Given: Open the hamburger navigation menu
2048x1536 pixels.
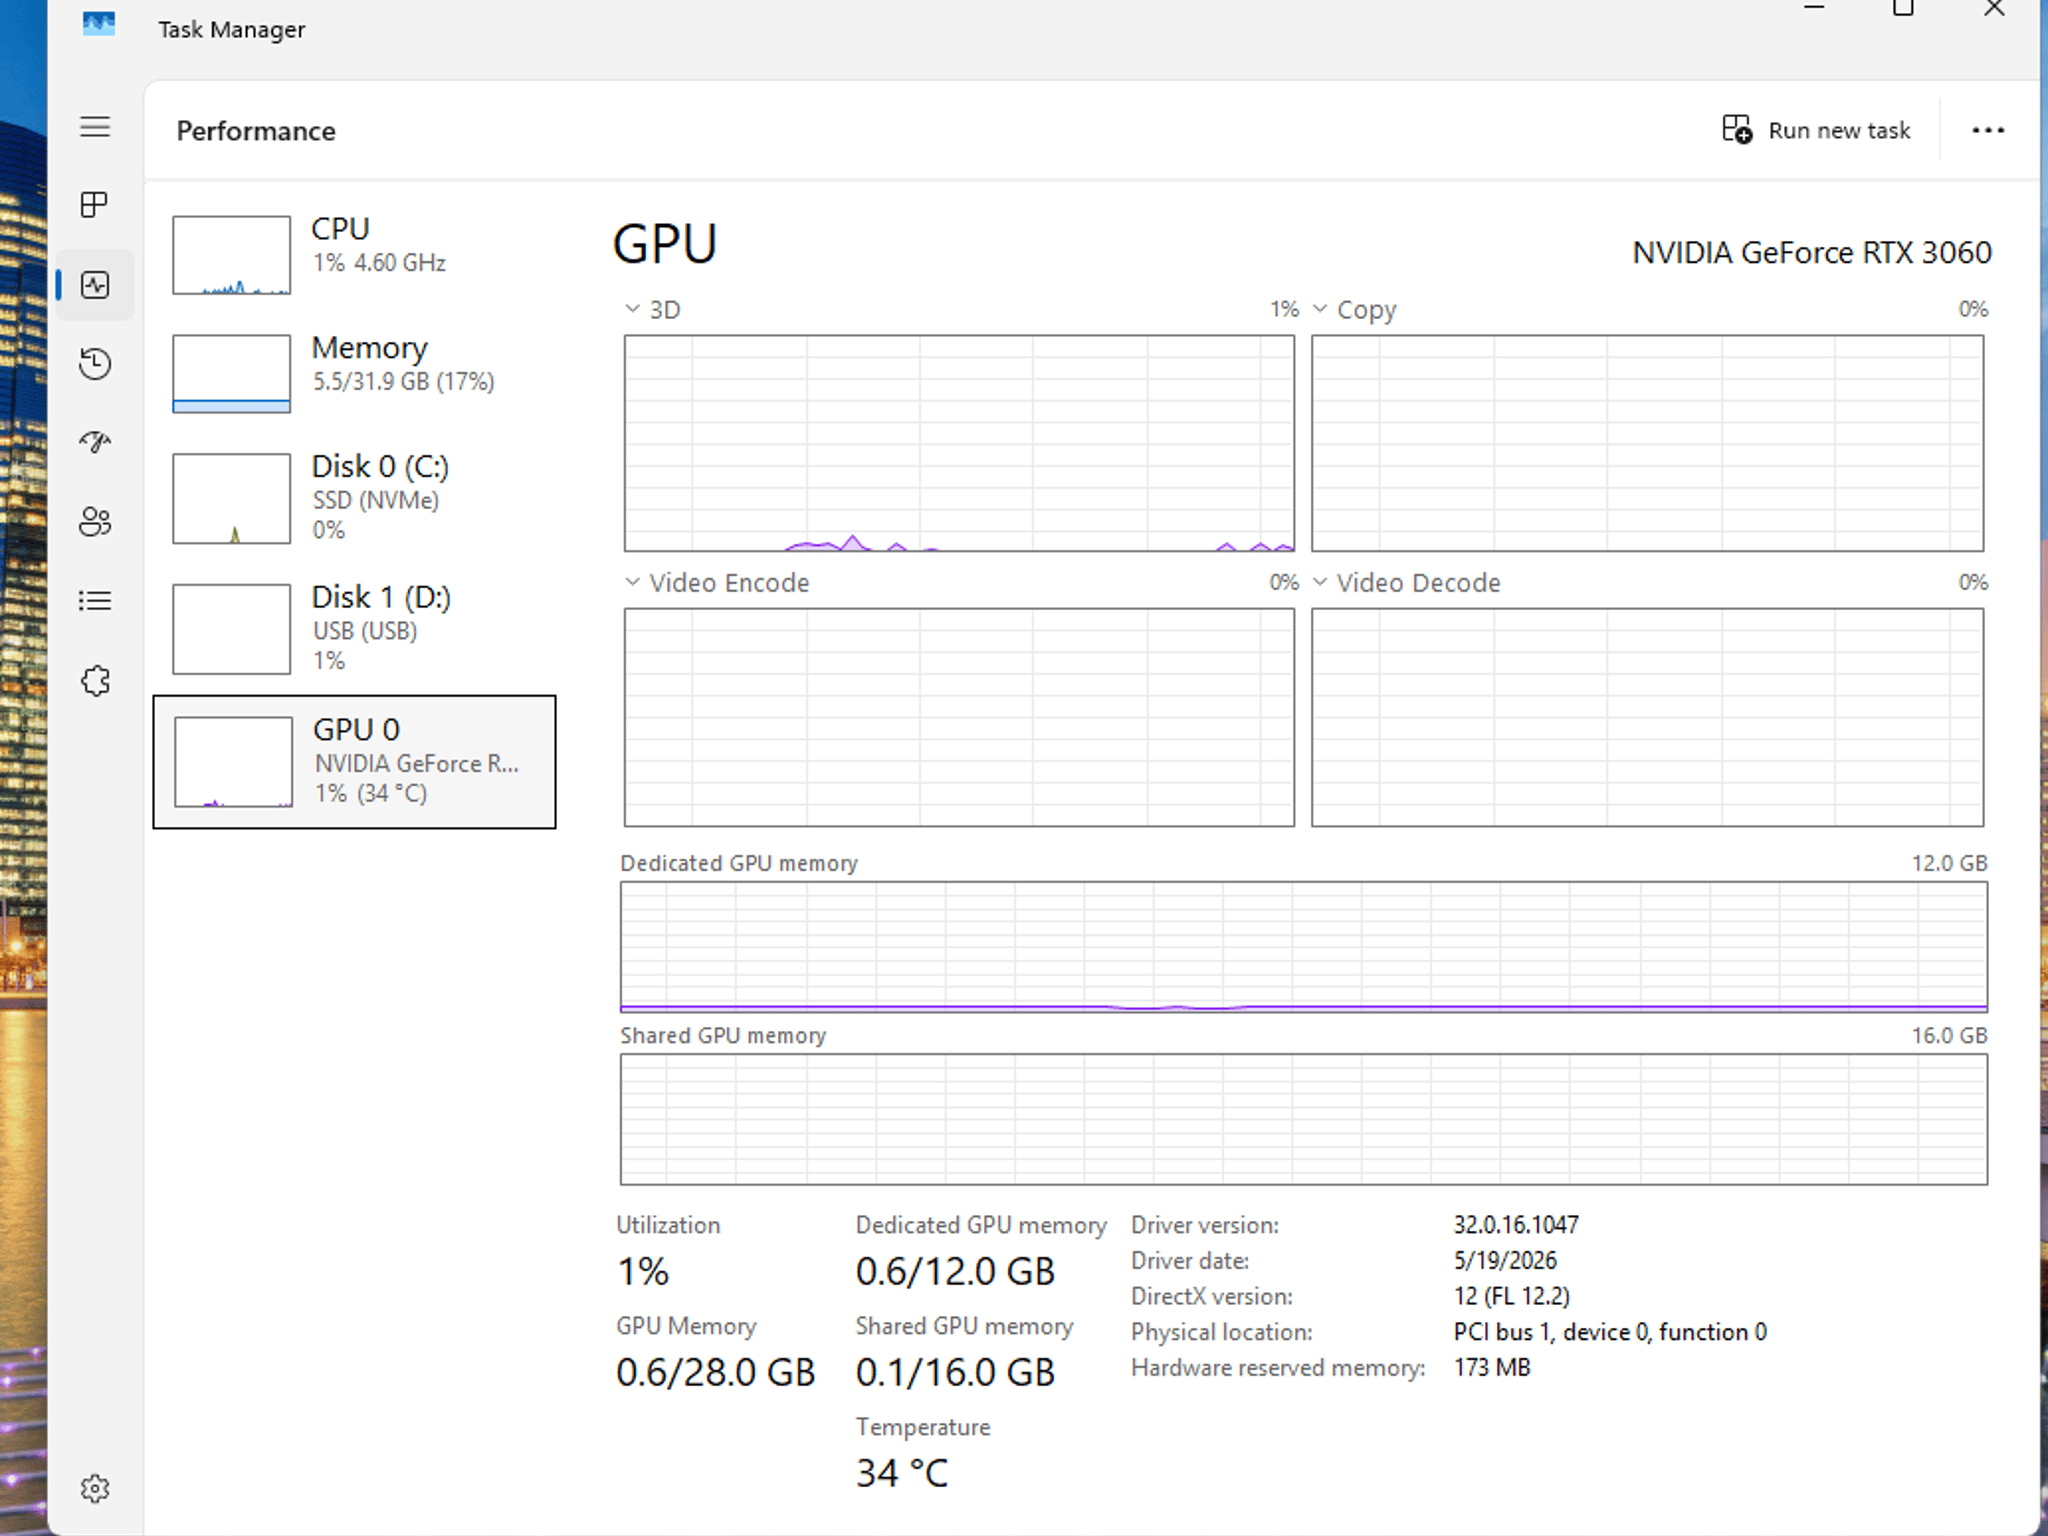Looking at the screenshot, I should coord(95,127).
